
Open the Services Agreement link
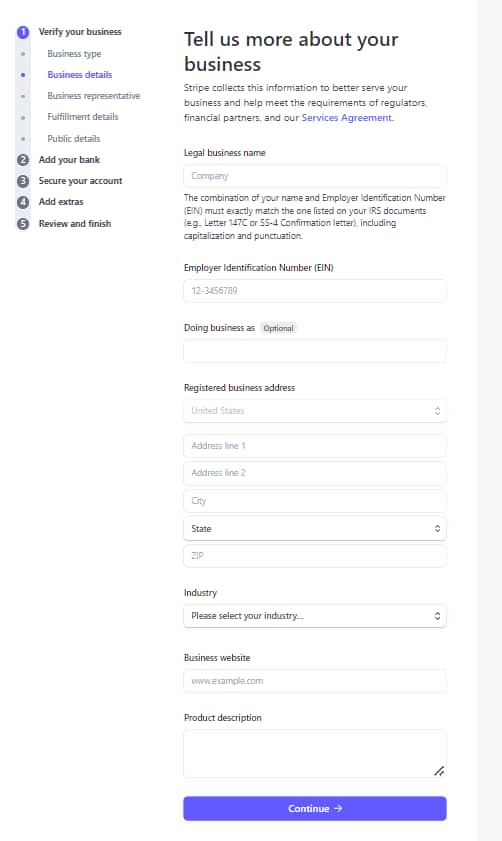point(346,117)
